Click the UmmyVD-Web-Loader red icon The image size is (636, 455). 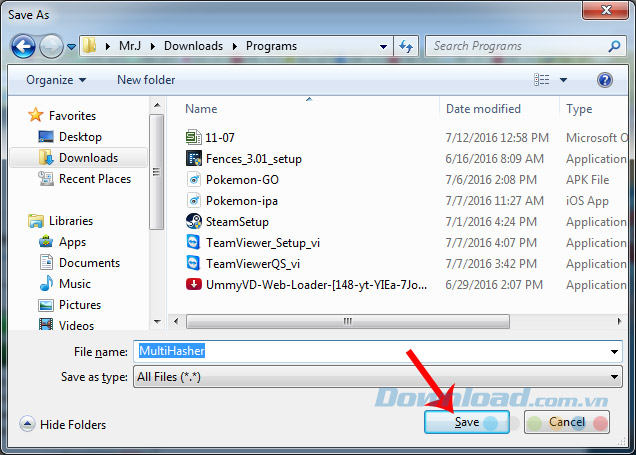pos(194,284)
